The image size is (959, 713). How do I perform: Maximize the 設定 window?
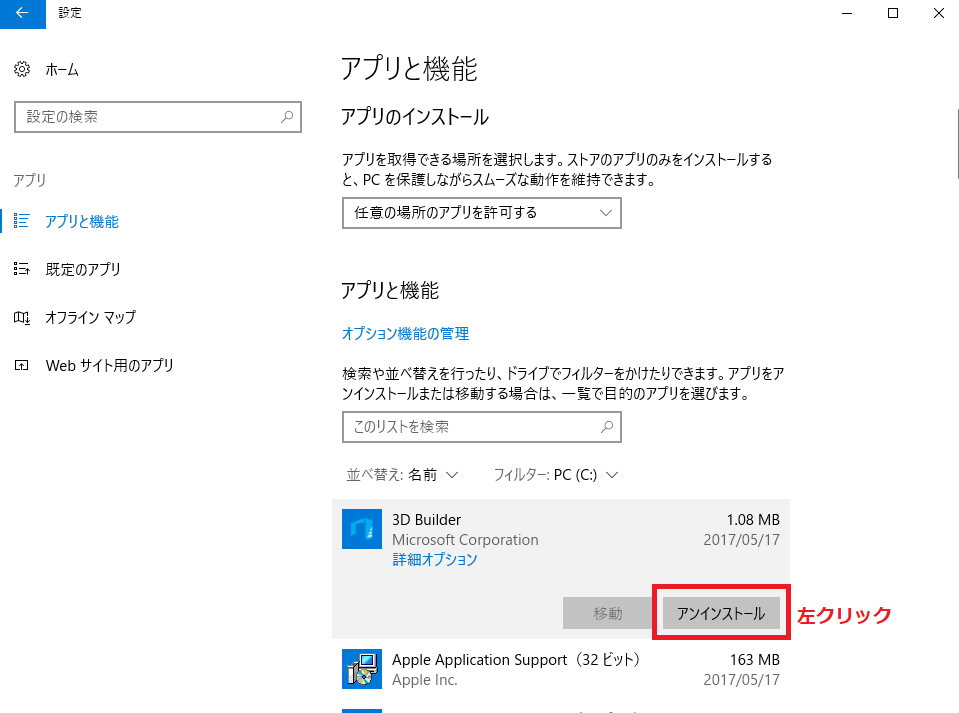[x=893, y=13]
